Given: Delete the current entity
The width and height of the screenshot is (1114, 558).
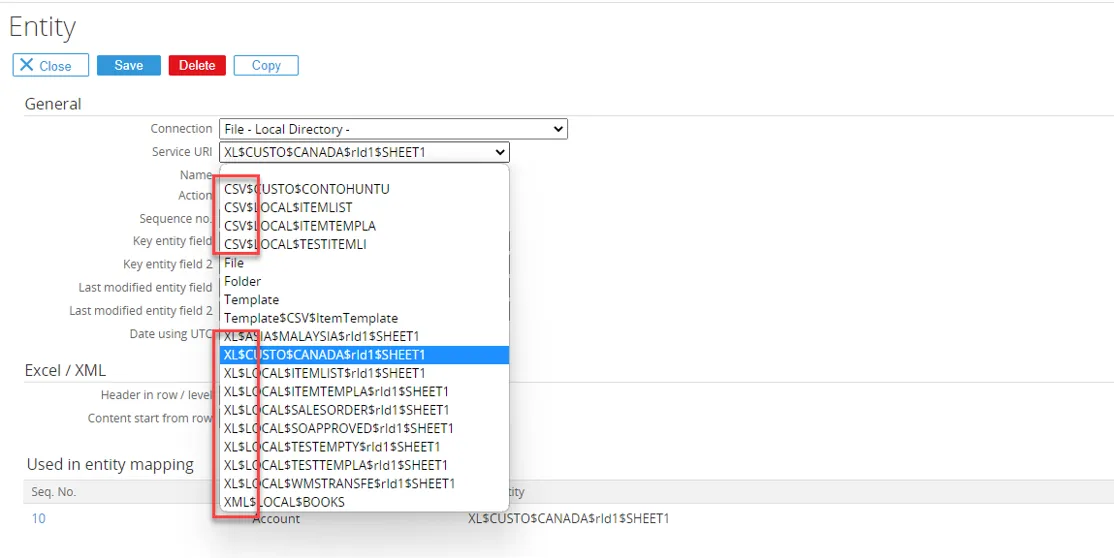Looking at the screenshot, I should tap(197, 65).
